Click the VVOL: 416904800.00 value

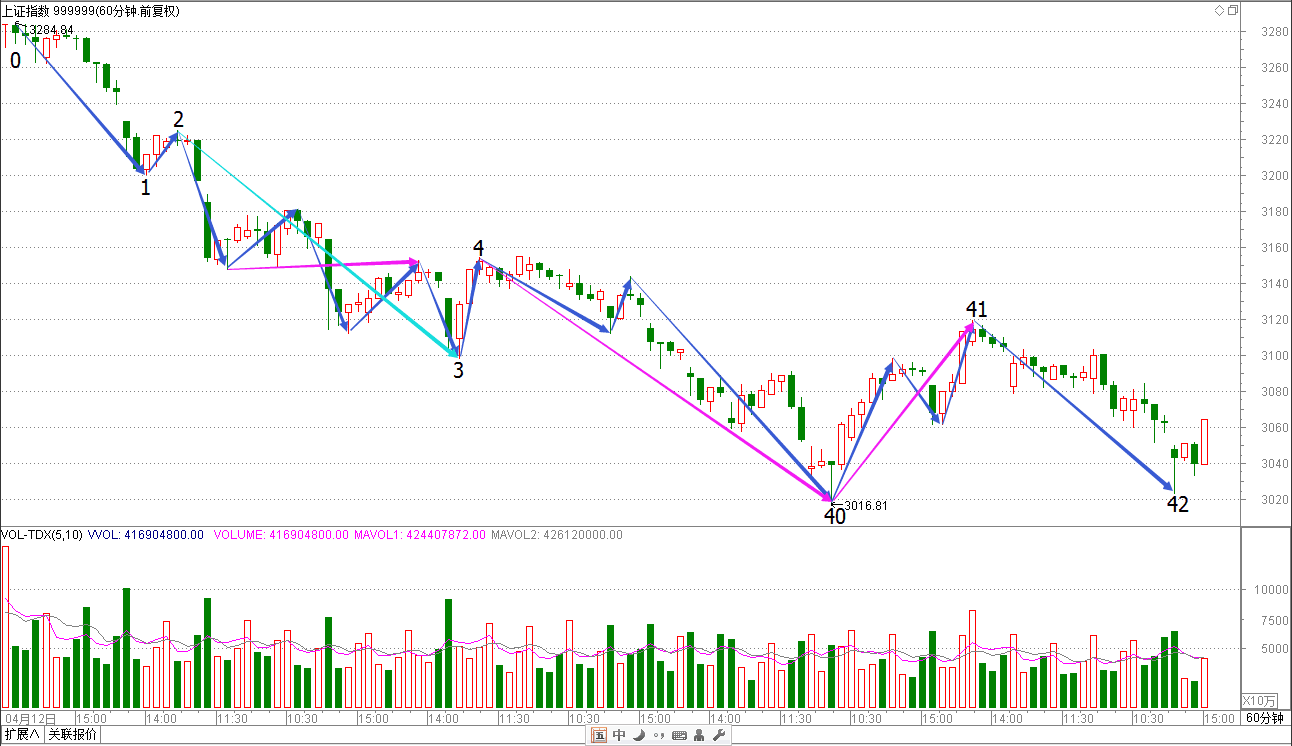click(147, 535)
